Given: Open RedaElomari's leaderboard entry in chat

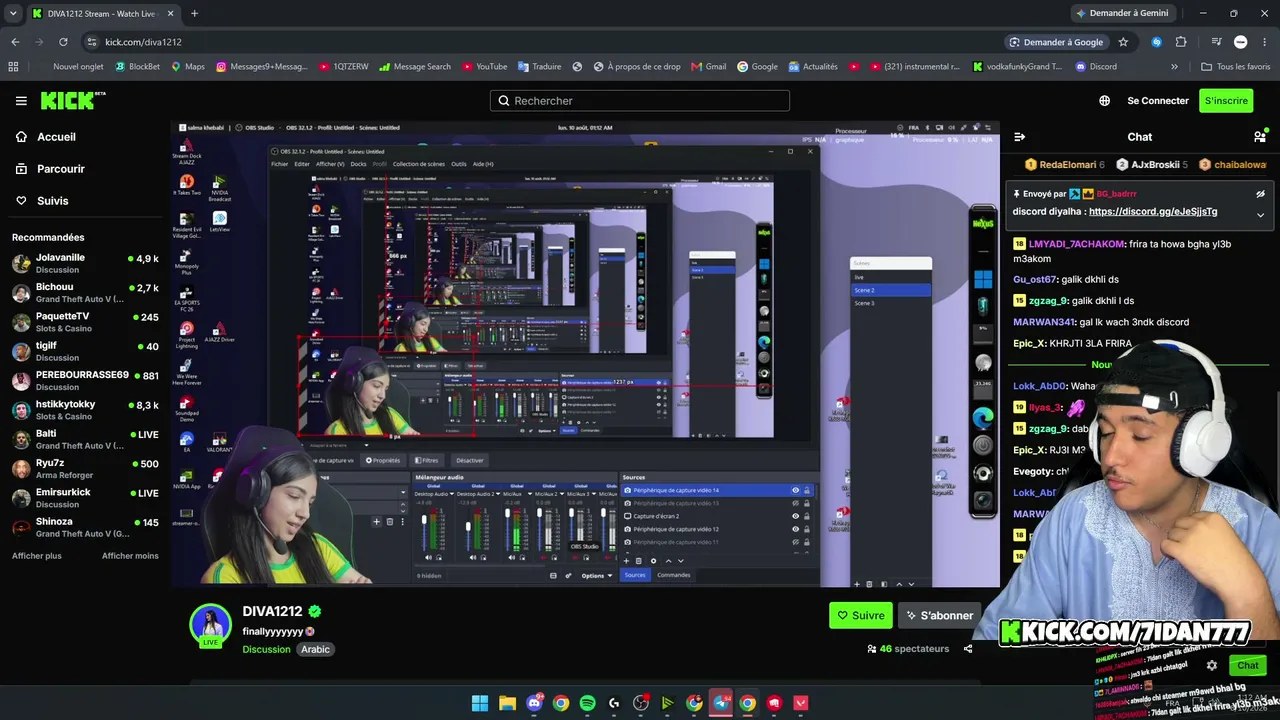Looking at the screenshot, I should click(1065, 165).
